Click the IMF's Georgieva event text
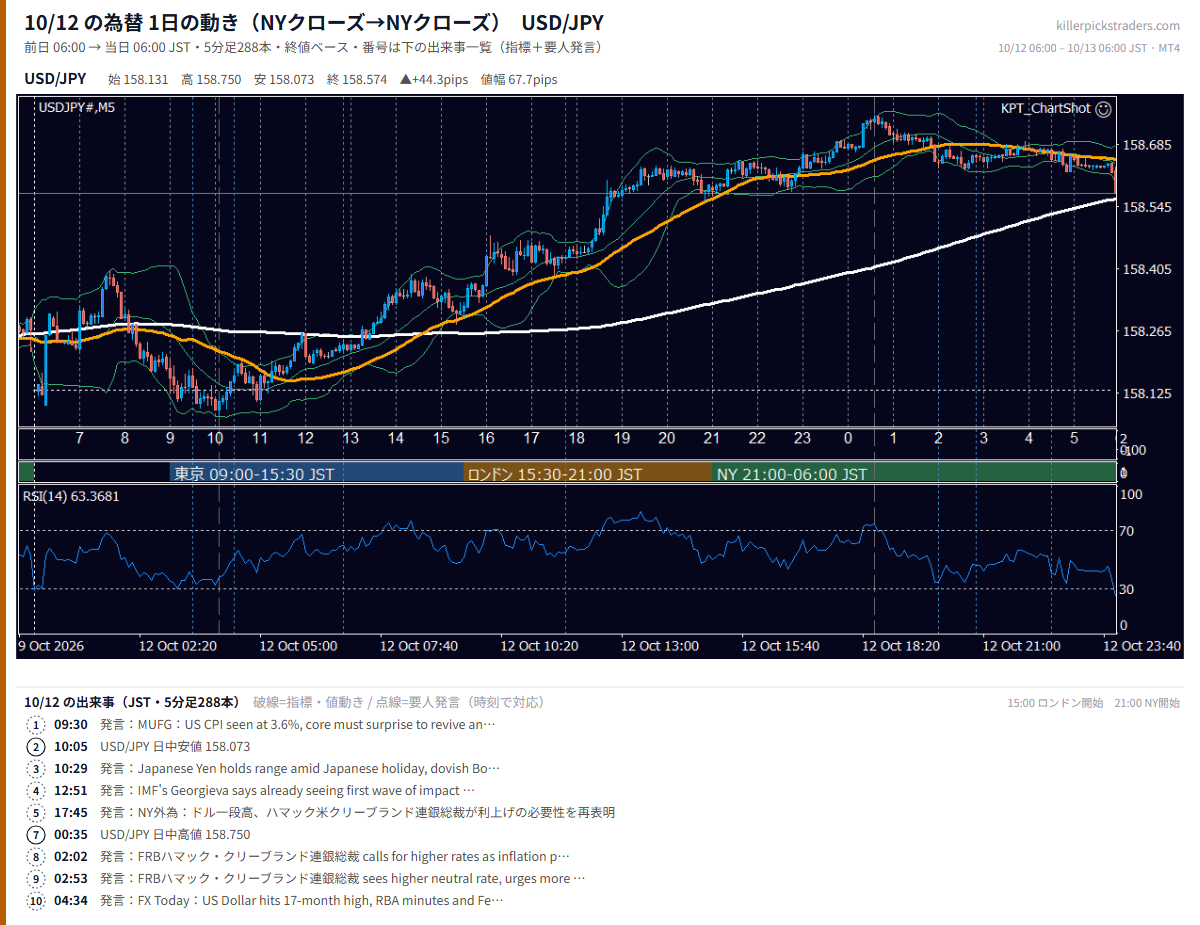This screenshot has width=1200, height=925. coord(287,791)
